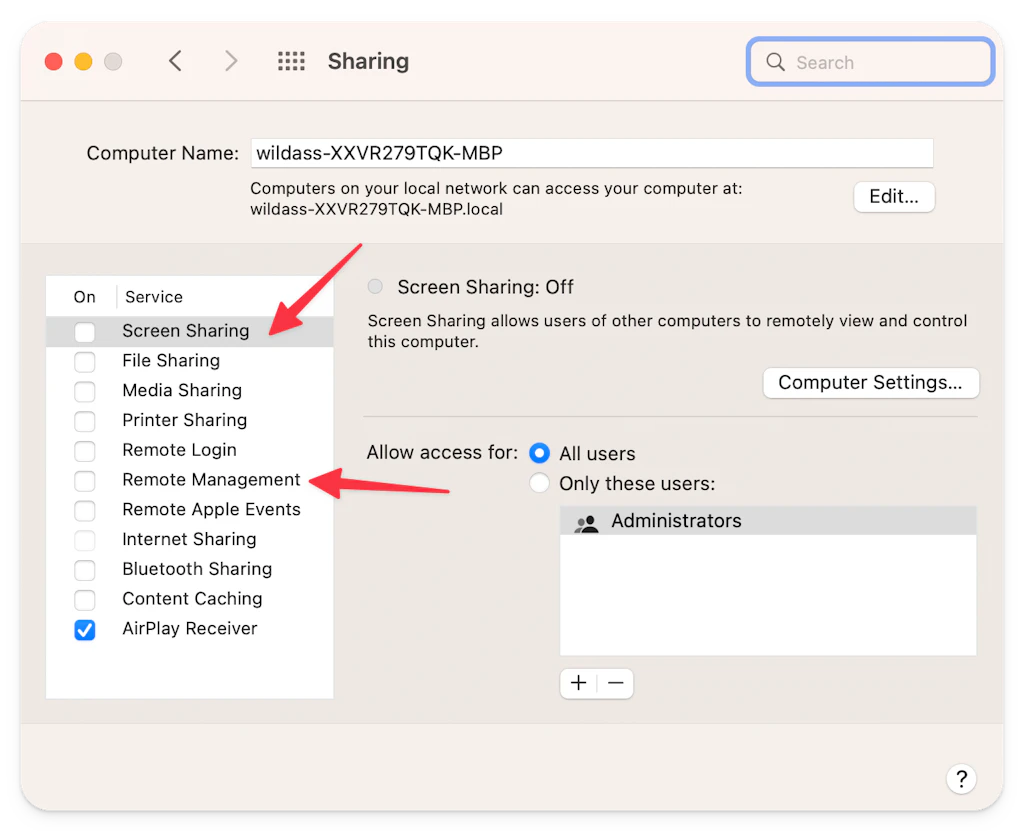
Task: Choose Only these users radio button
Action: pos(539,483)
